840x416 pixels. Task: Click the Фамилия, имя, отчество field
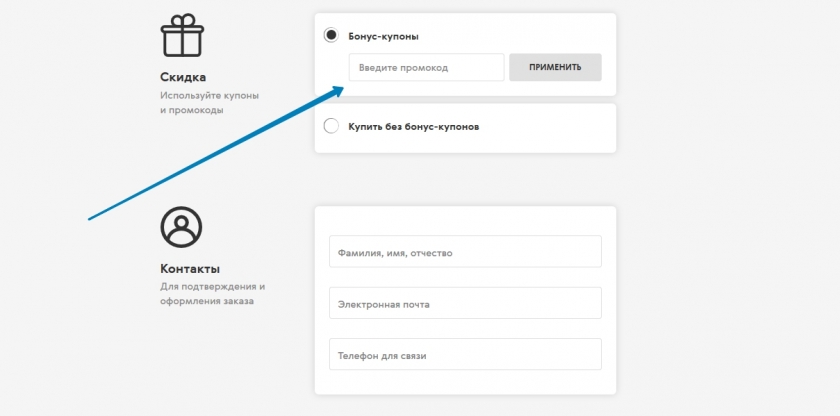click(464, 252)
